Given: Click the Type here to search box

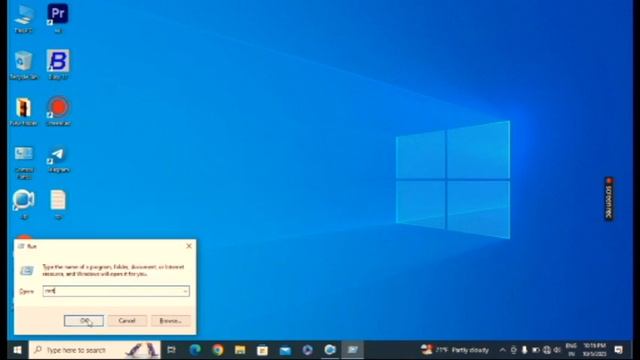Looking at the screenshot, I should (x=94, y=350).
